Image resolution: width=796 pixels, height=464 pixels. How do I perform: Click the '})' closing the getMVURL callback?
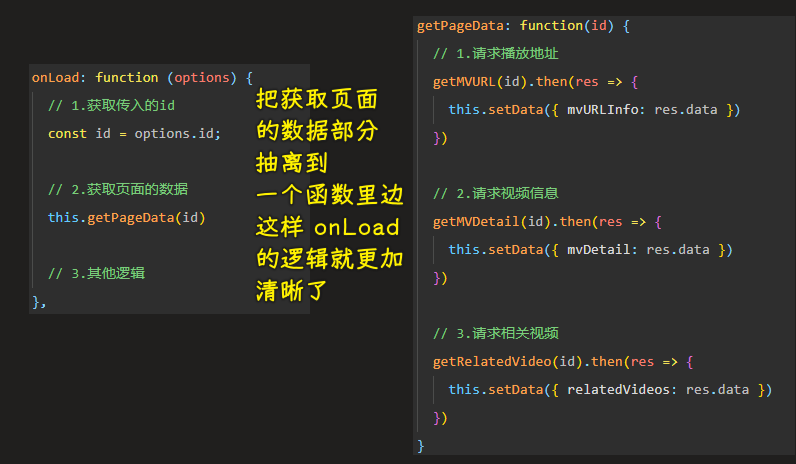point(440,138)
